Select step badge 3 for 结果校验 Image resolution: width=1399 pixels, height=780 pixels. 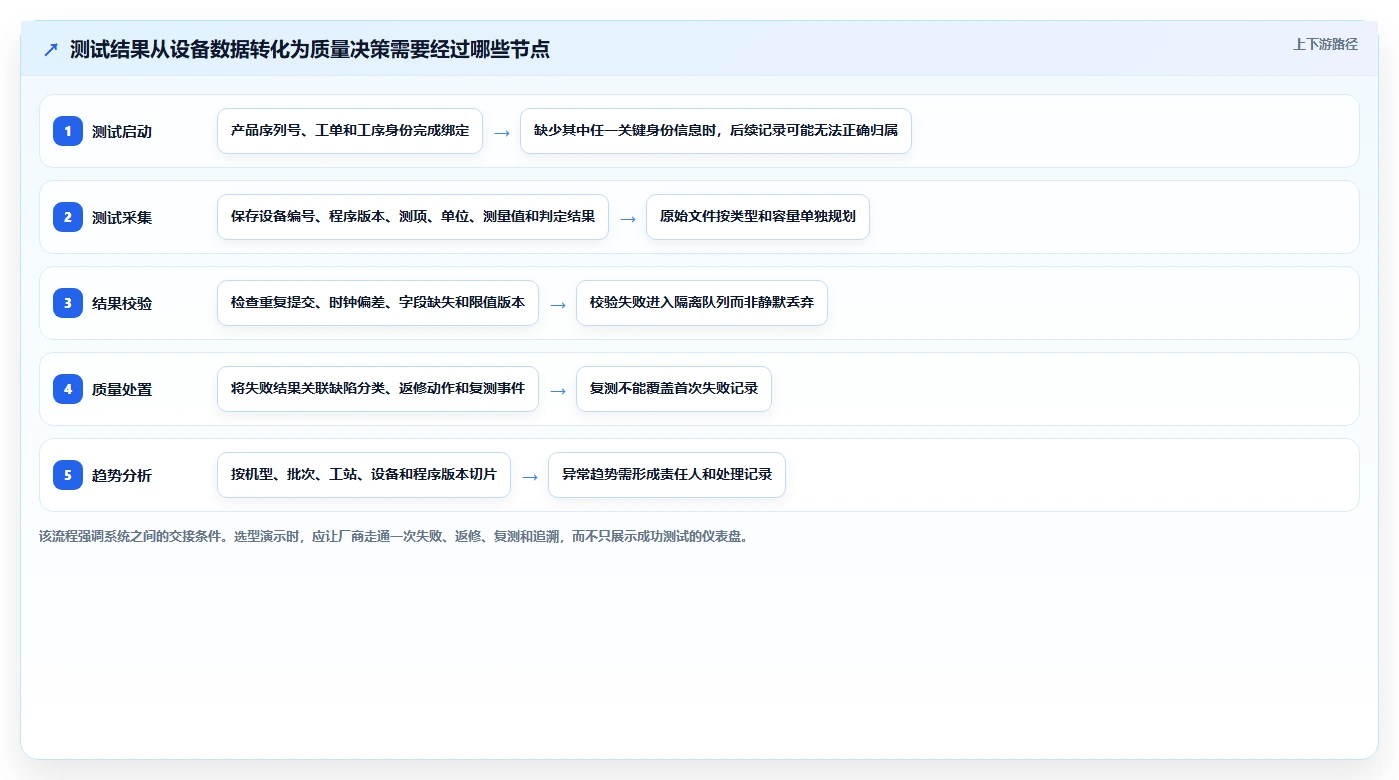click(x=68, y=303)
